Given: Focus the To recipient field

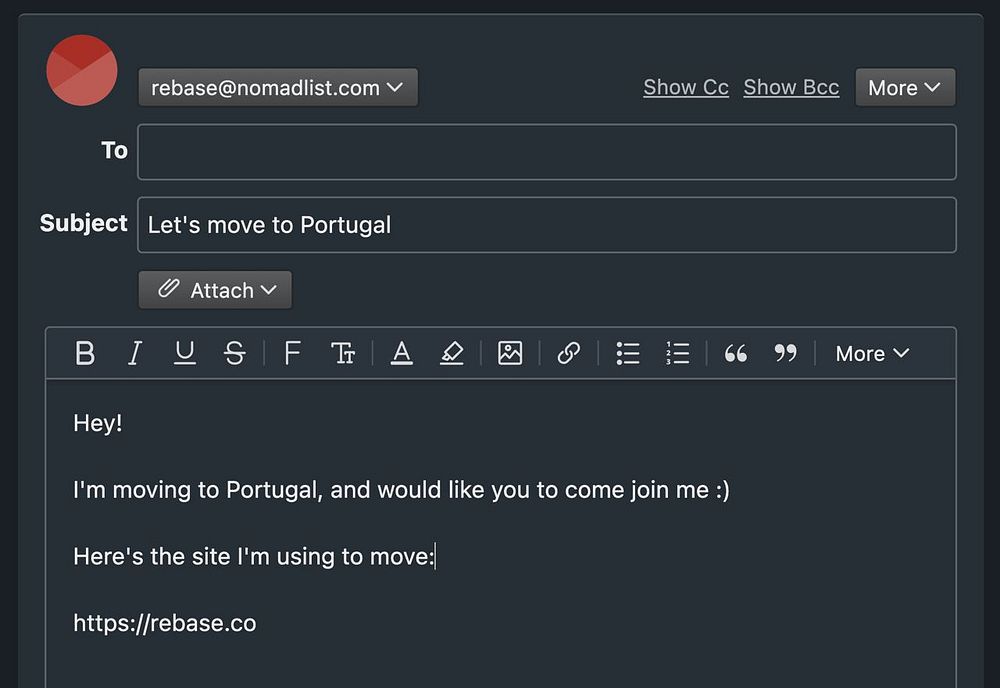Looking at the screenshot, I should 547,152.
